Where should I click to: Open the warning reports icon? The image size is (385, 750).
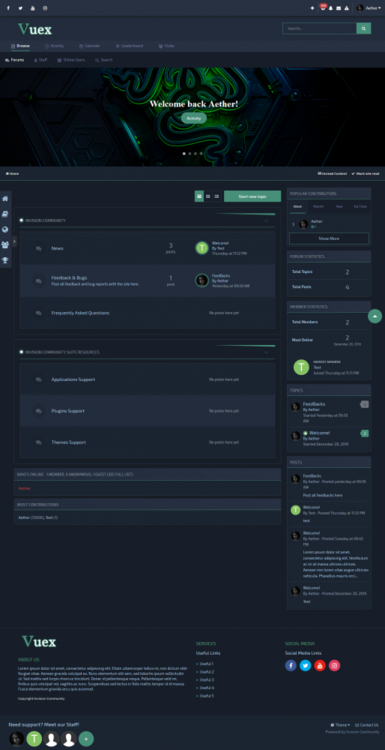pyautogui.click(x=346, y=8)
